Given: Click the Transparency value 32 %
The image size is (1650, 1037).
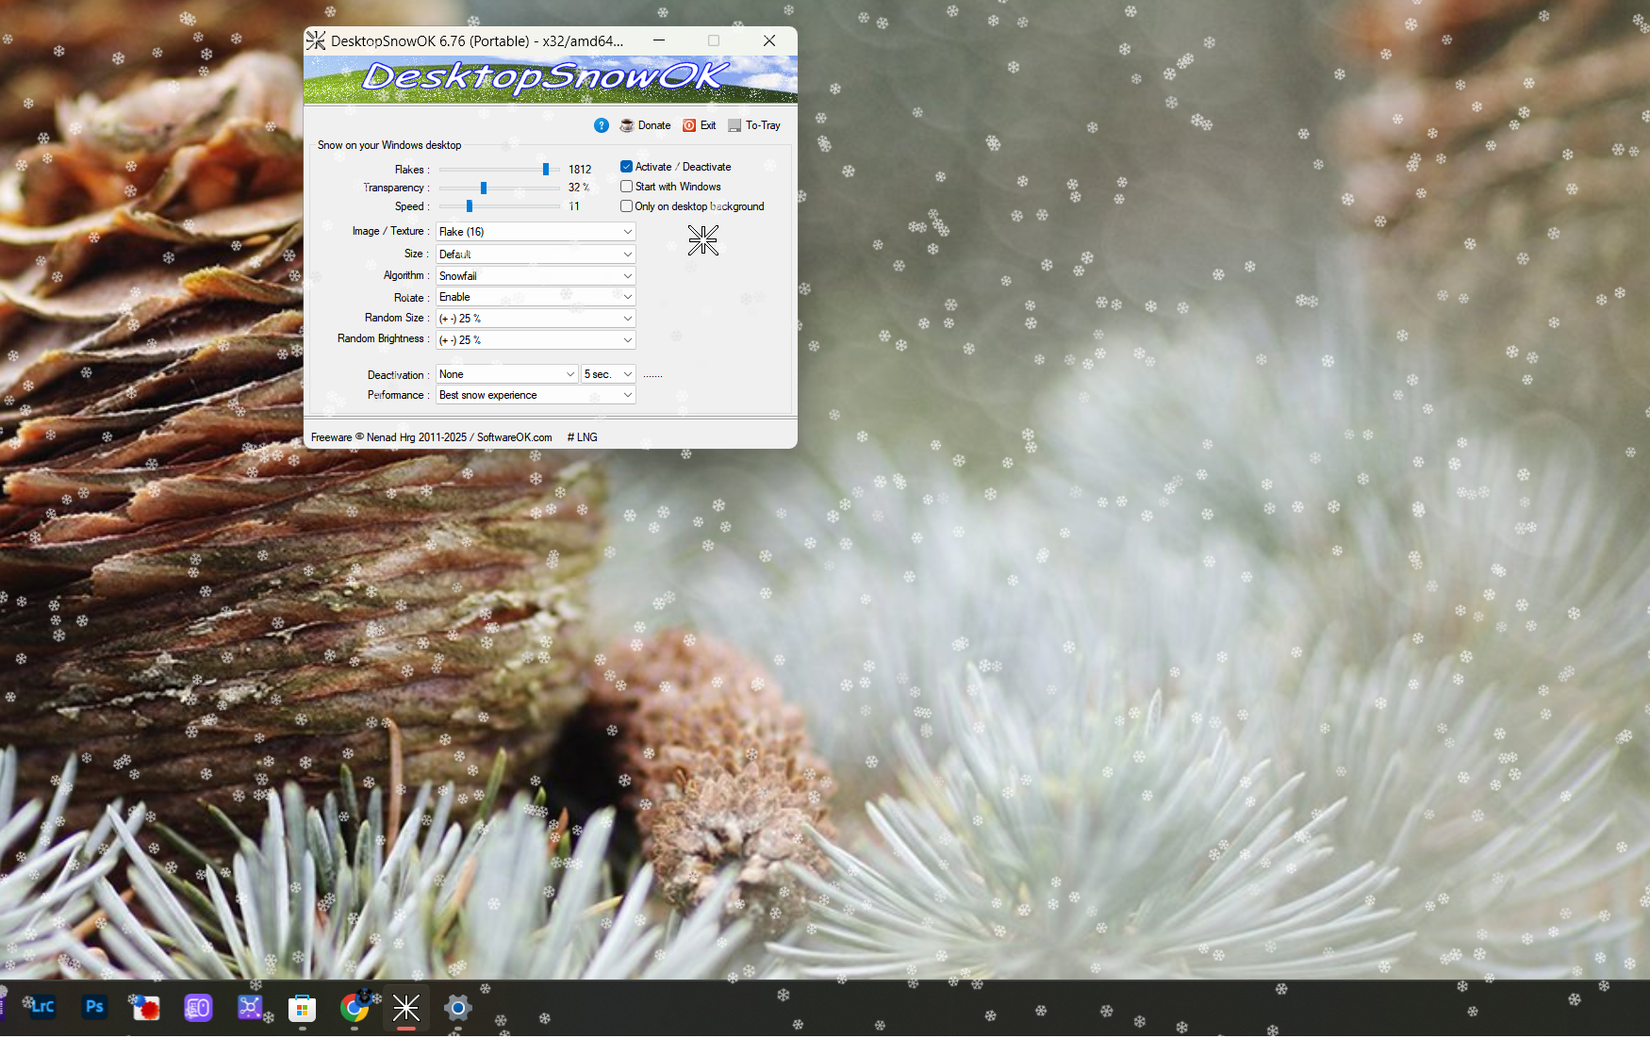Looking at the screenshot, I should tap(579, 188).
